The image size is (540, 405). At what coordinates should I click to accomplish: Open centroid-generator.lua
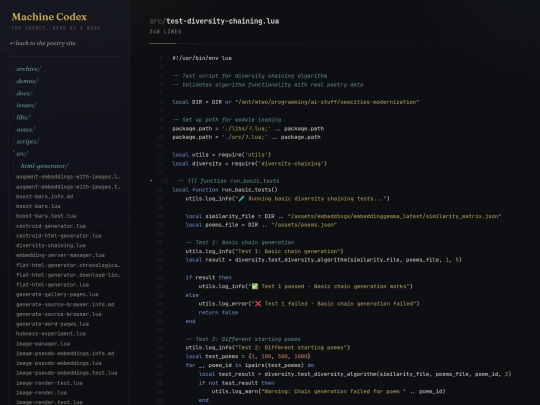[51, 226]
